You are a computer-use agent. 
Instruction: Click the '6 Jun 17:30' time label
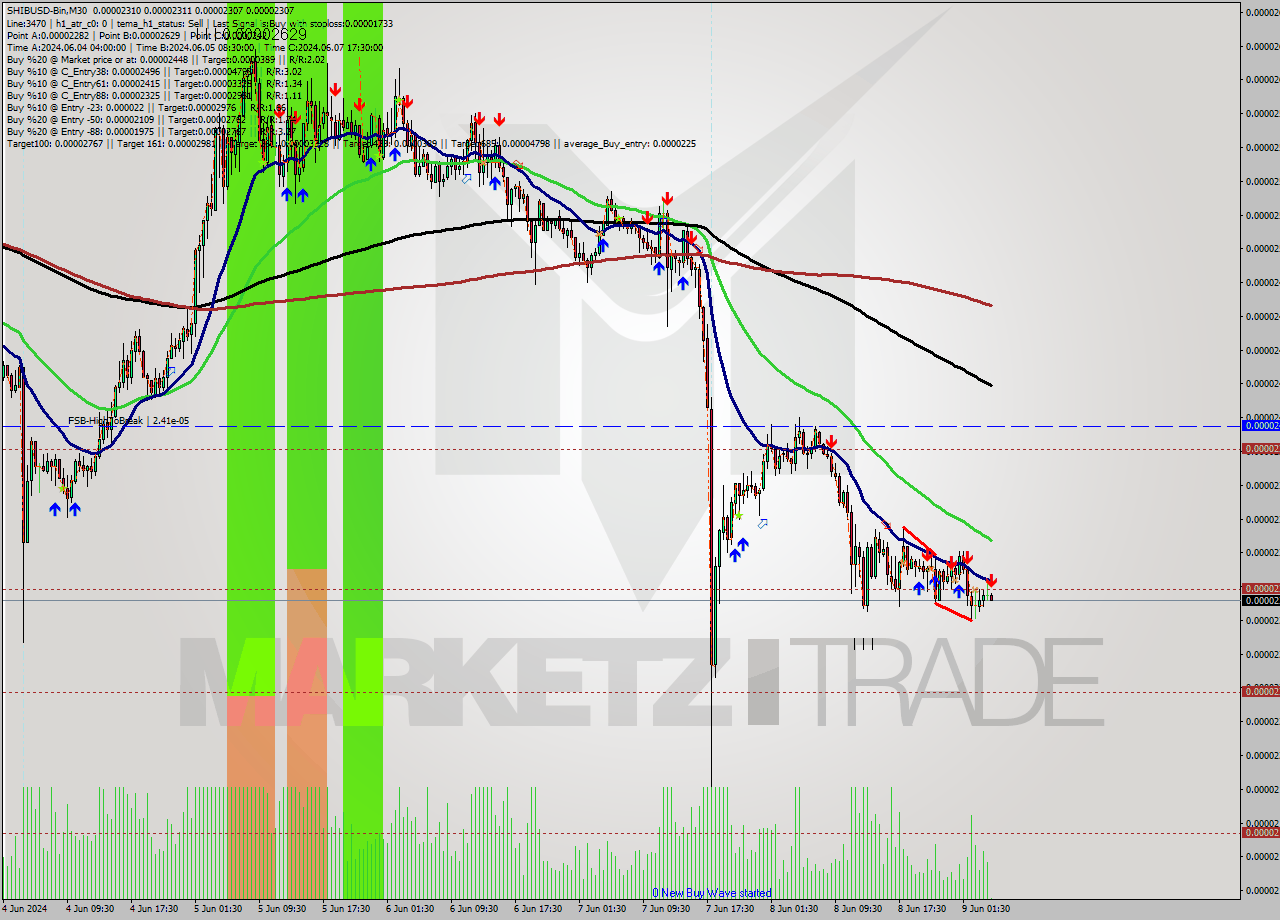click(x=537, y=909)
